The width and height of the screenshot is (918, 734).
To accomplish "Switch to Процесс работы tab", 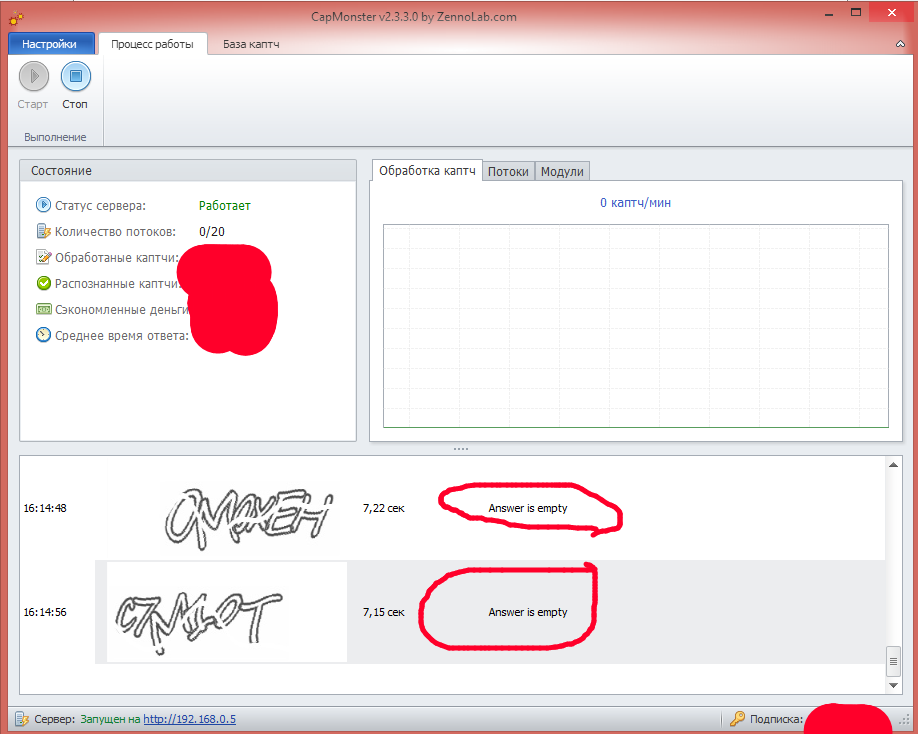I will click(152, 44).
